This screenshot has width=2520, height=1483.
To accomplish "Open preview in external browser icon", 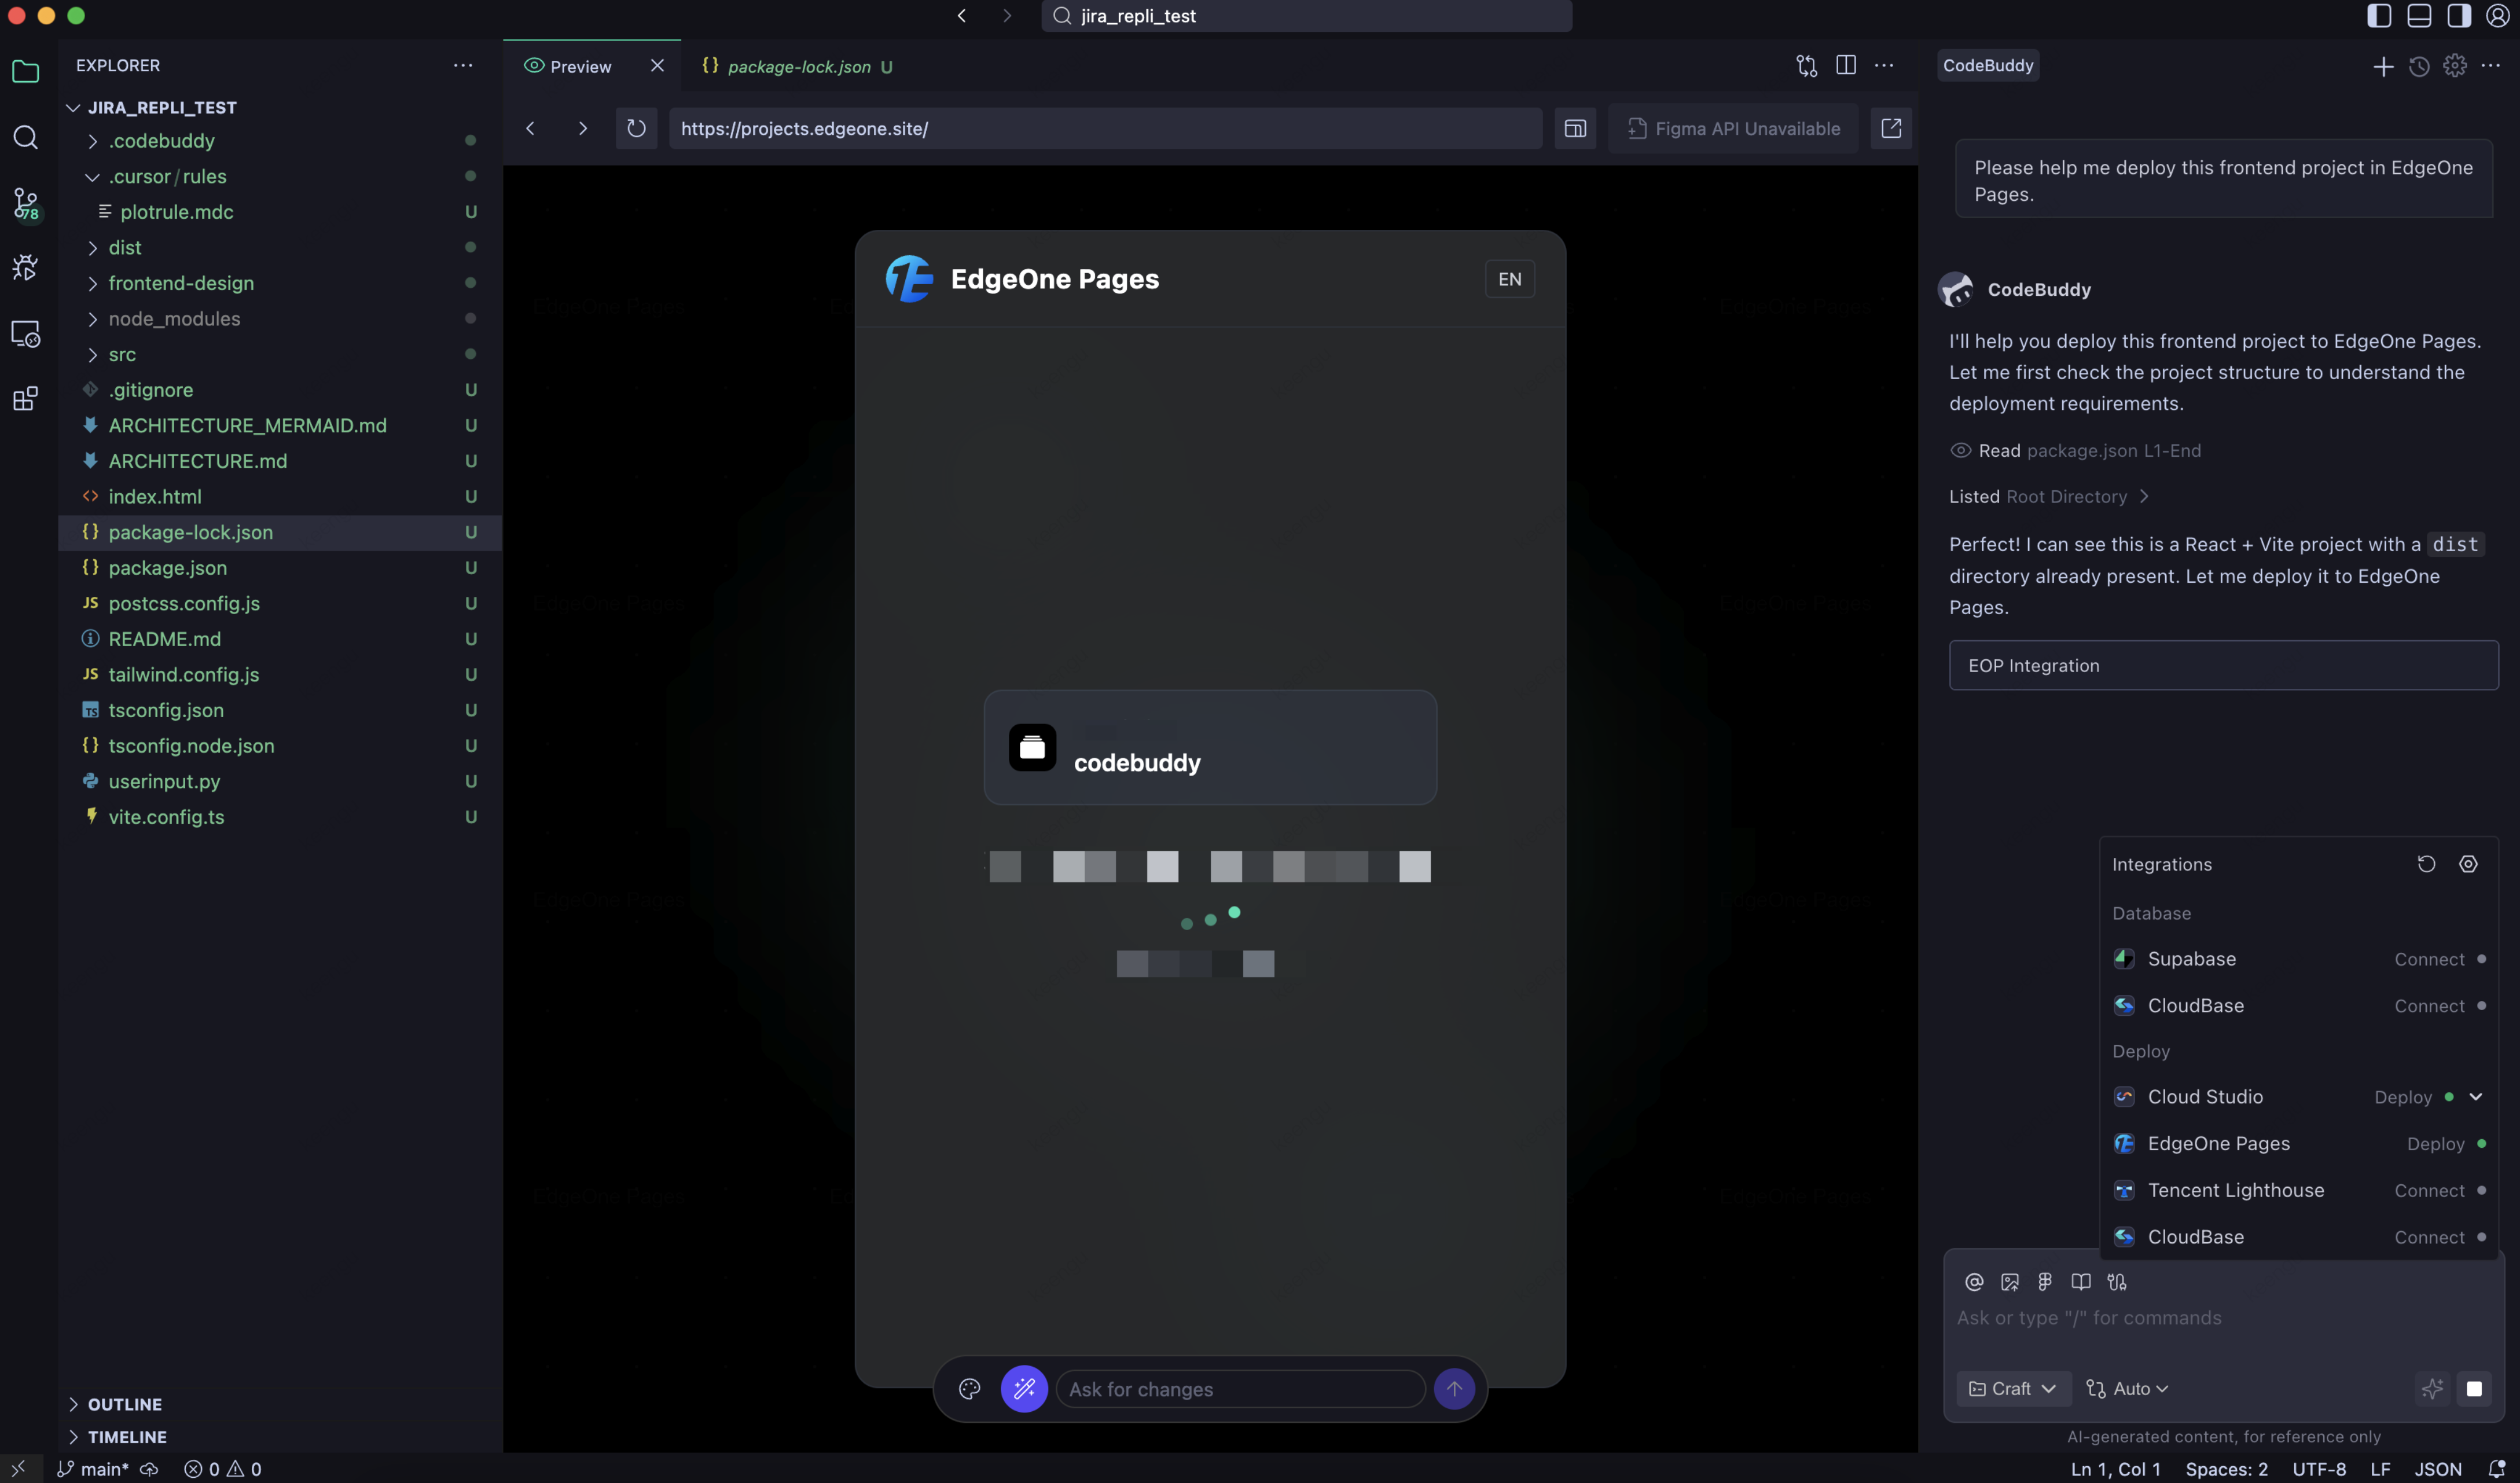I will [1890, 128].
